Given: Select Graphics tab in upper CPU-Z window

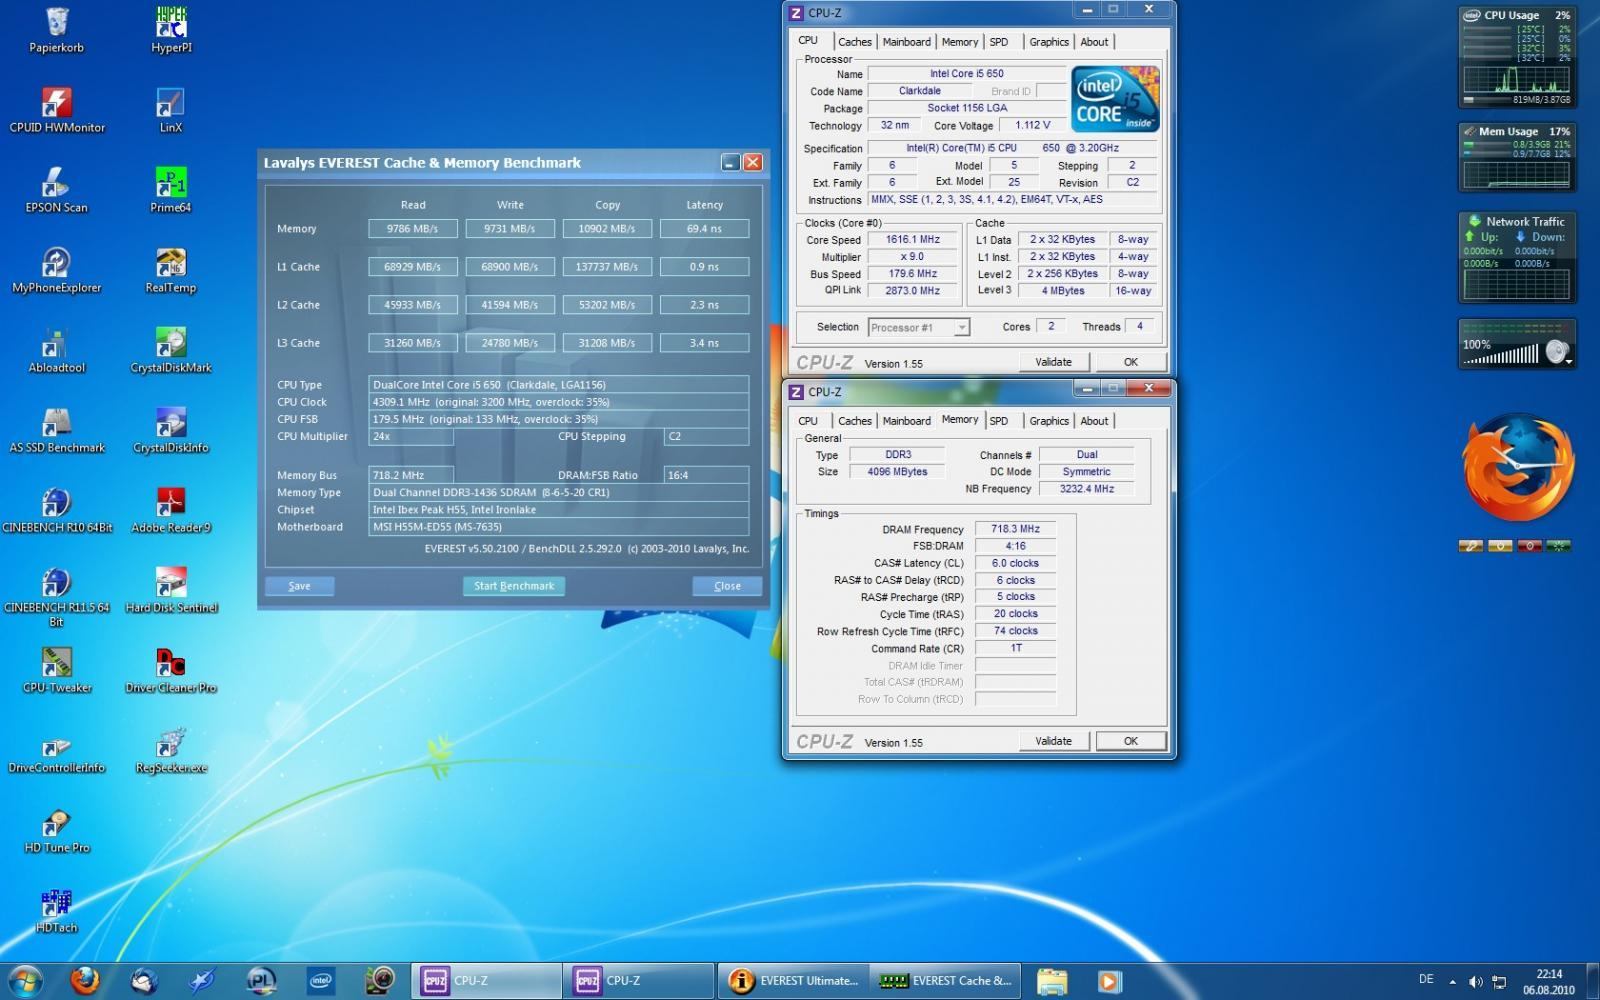Looking at the screenshot, I should pyautogui.click(x=1049, y=42).
